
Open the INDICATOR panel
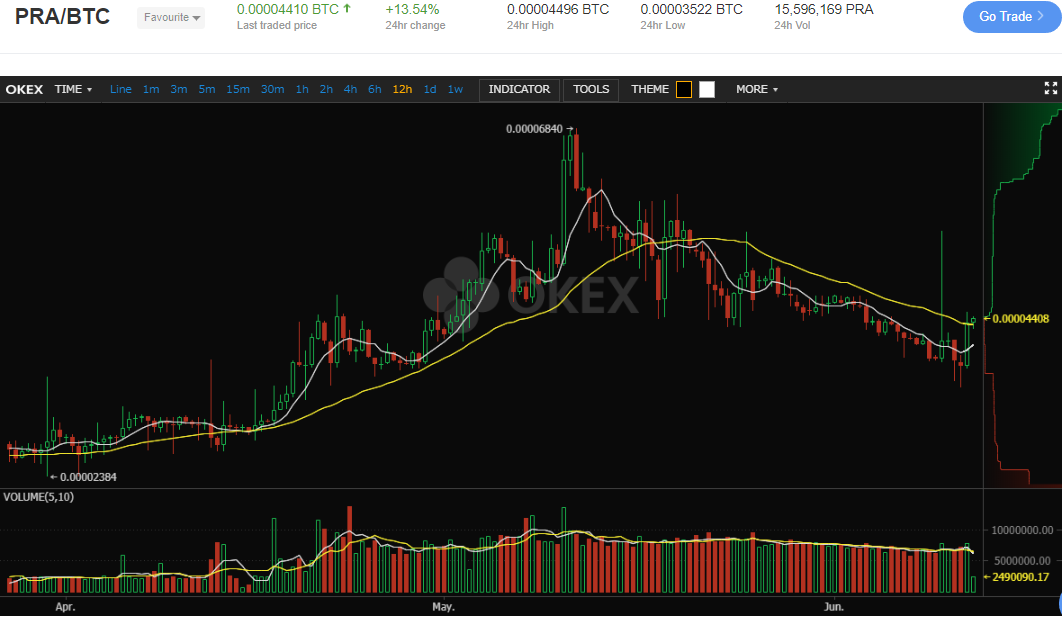pos(519,90)
